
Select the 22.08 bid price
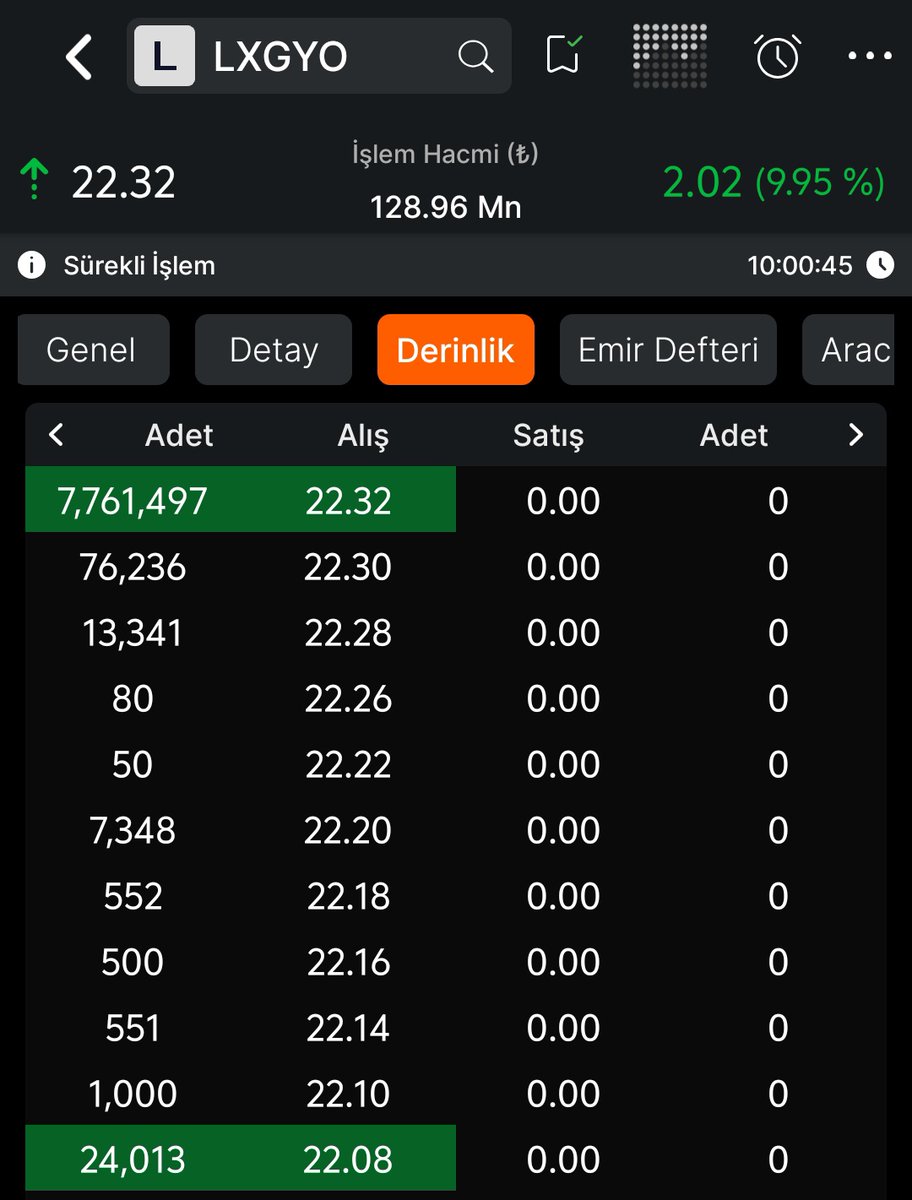(348, 1160)
